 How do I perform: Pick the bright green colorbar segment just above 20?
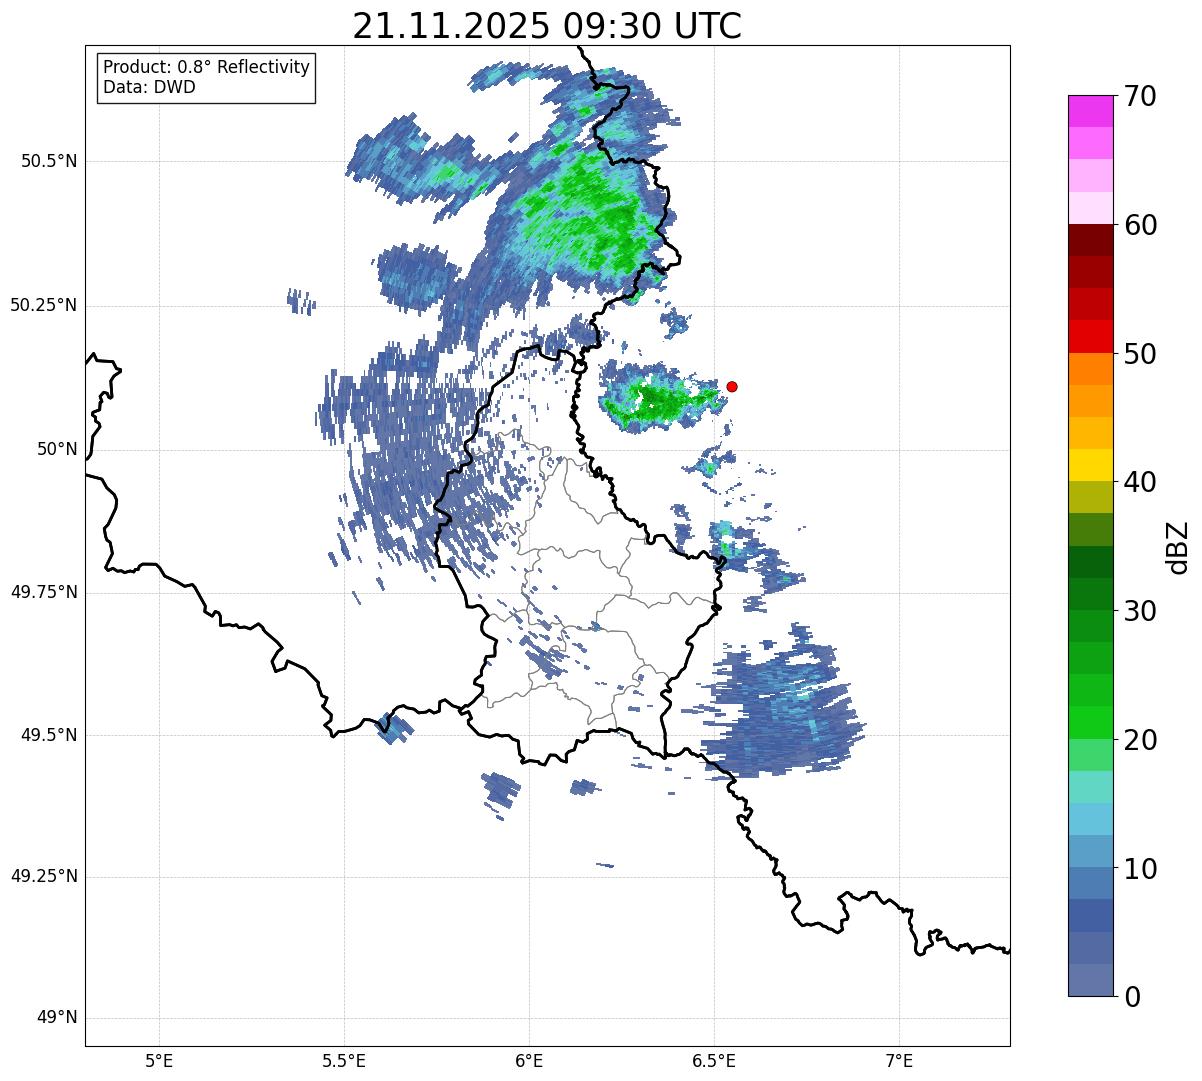click(x=1091, y=723)
